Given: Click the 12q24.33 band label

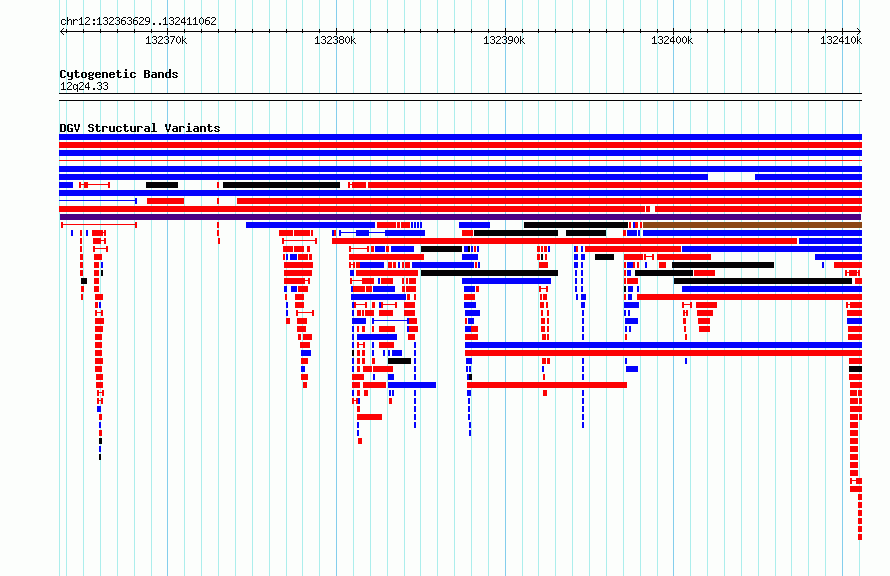Looking at the screenshot, I should (x=84, y=87).
